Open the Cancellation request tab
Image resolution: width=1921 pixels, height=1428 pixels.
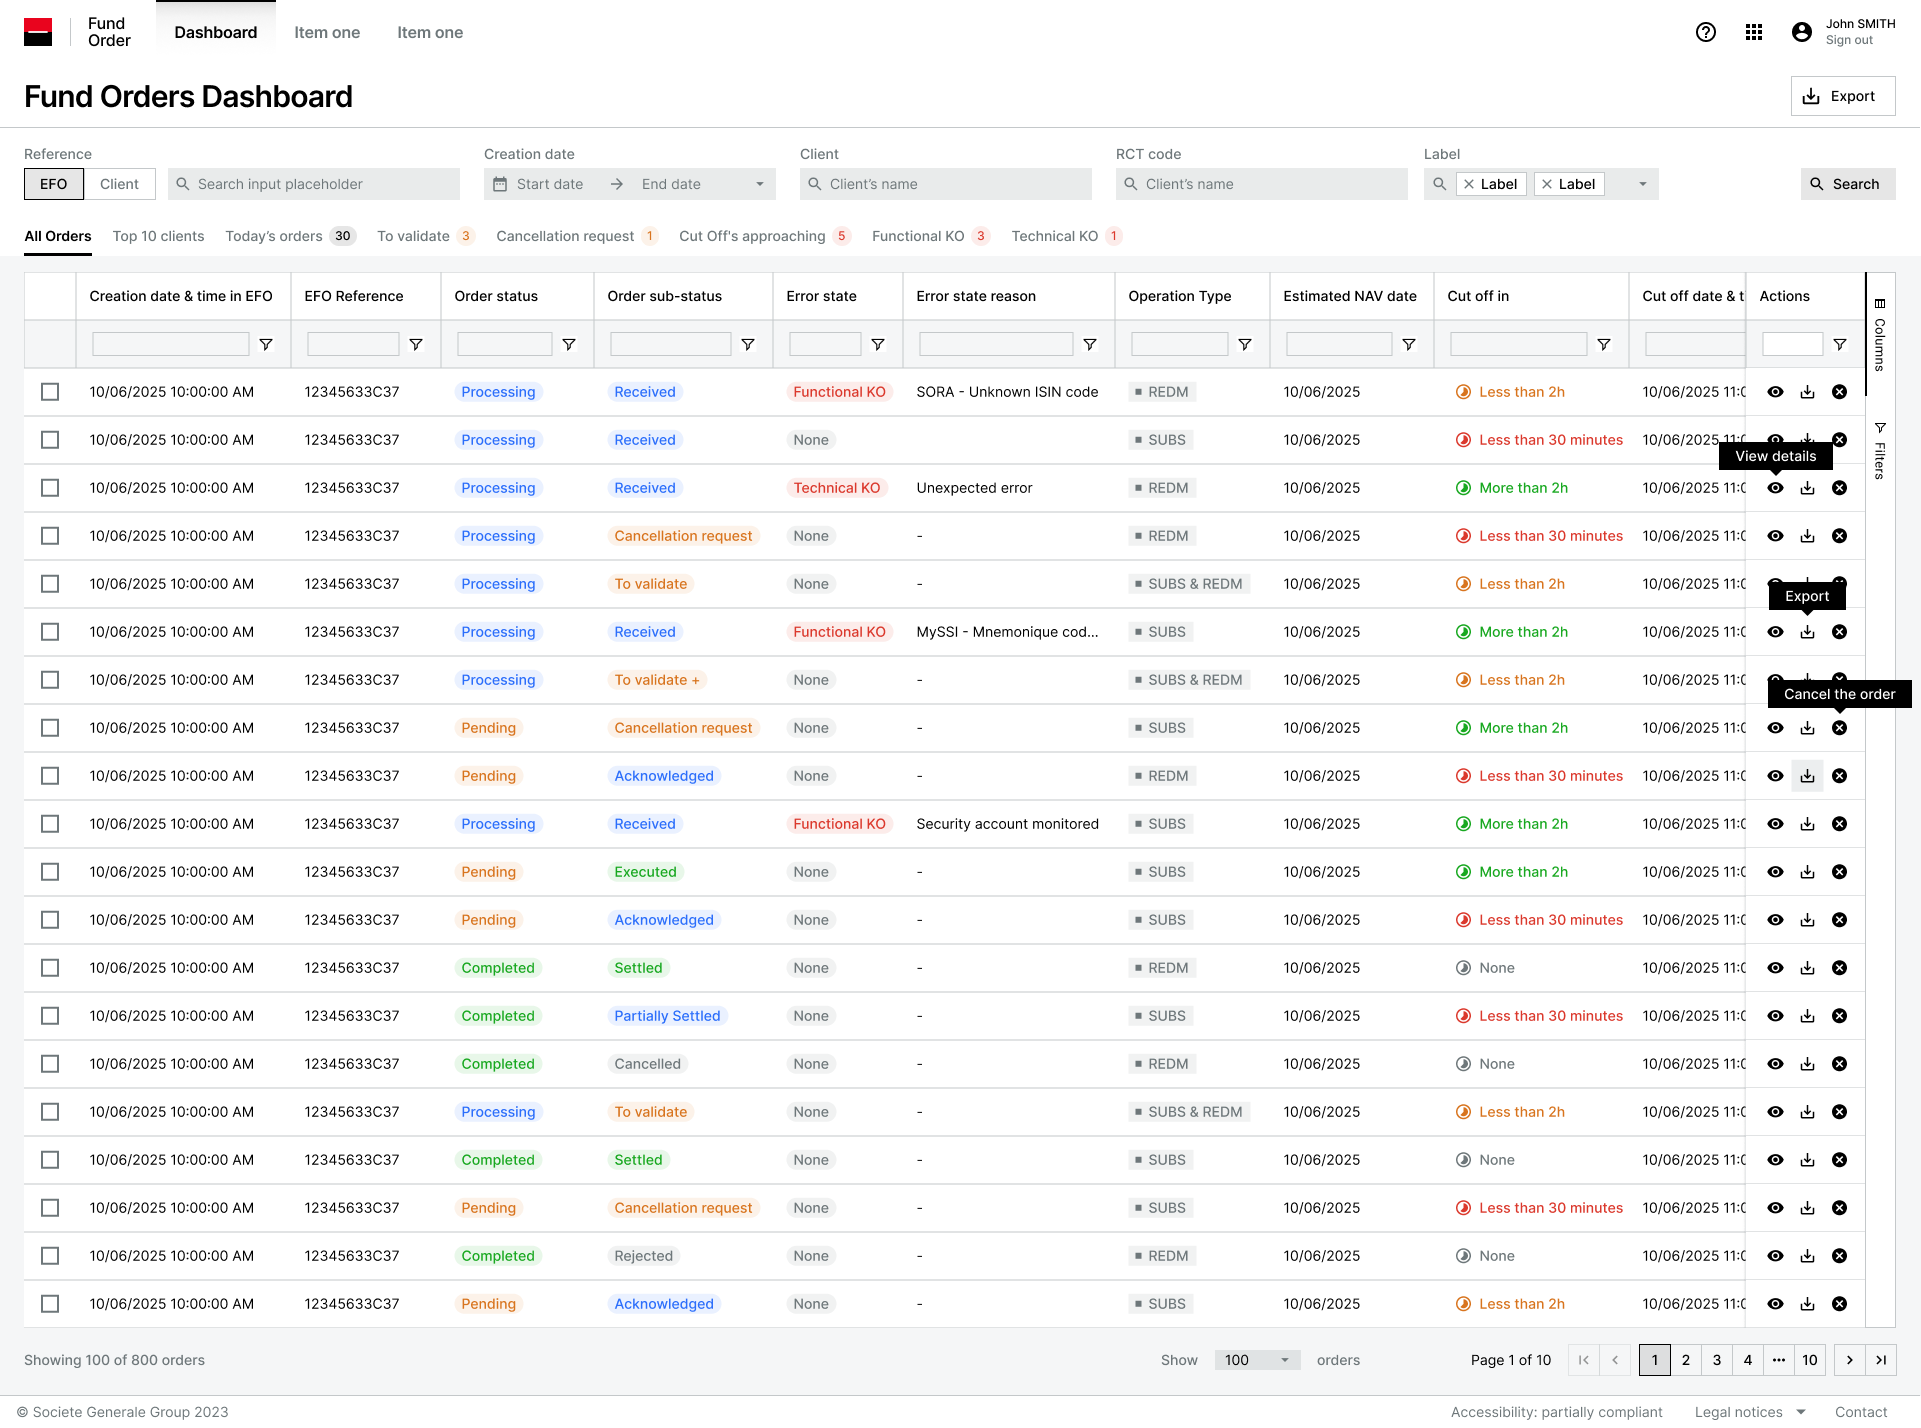[x=577, y=236]
